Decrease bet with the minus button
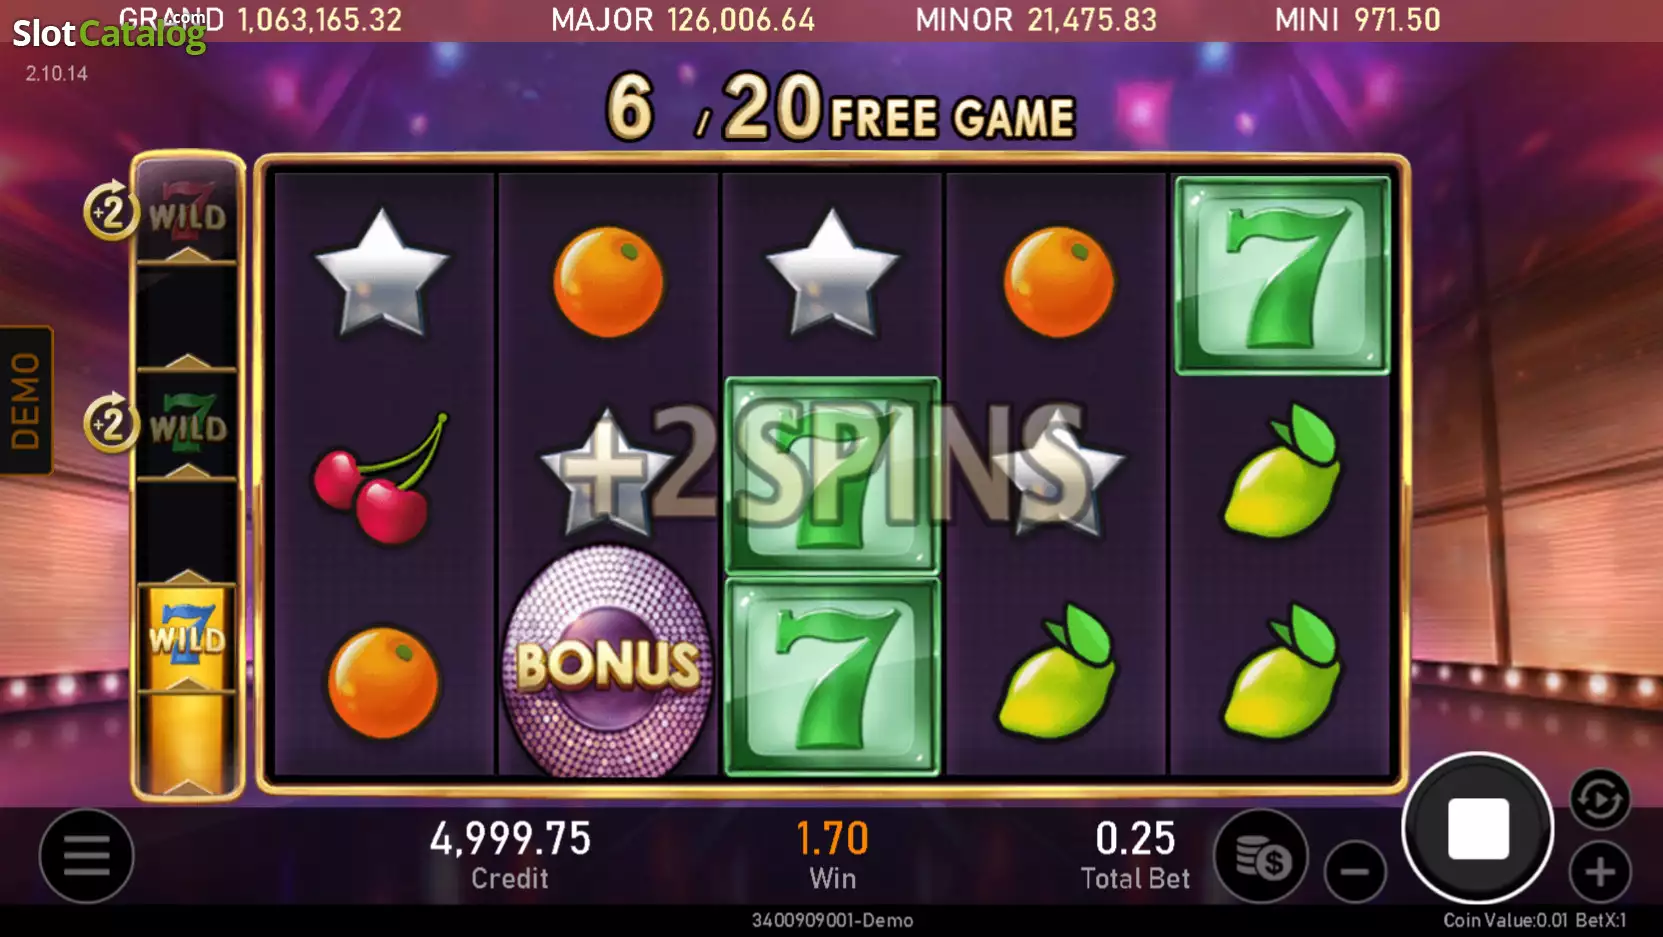This screenshot has width=1663, height=937. [1355, 872]
